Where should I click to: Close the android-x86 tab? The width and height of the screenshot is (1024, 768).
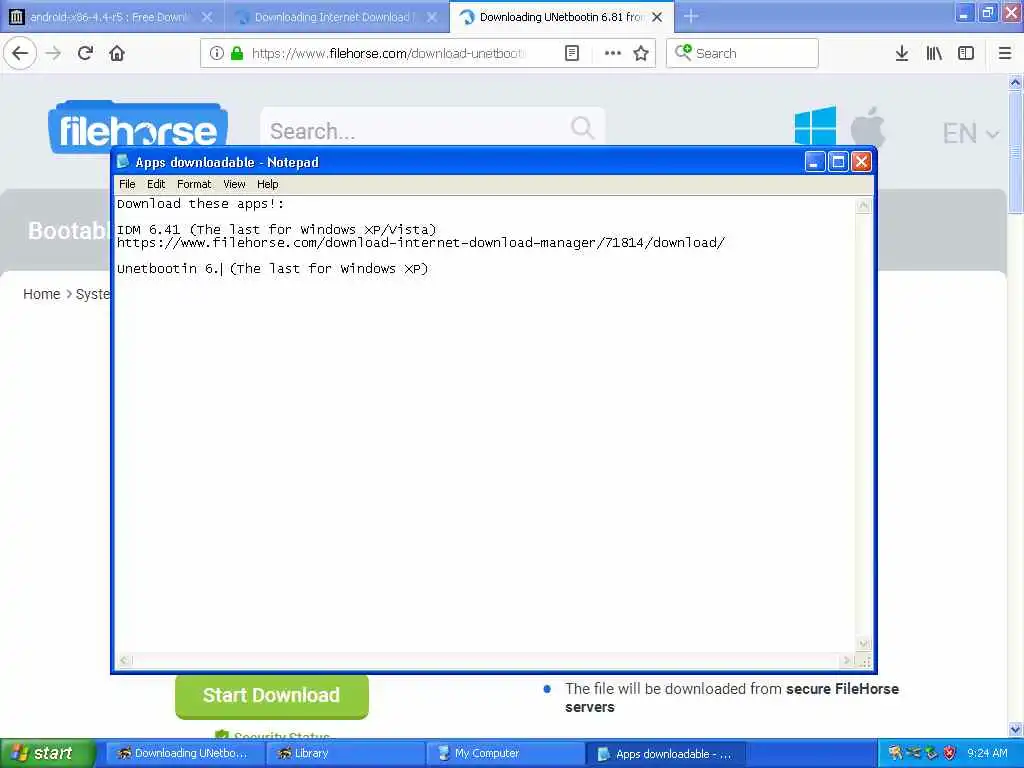pyautogui.click(x=207, y=17)
